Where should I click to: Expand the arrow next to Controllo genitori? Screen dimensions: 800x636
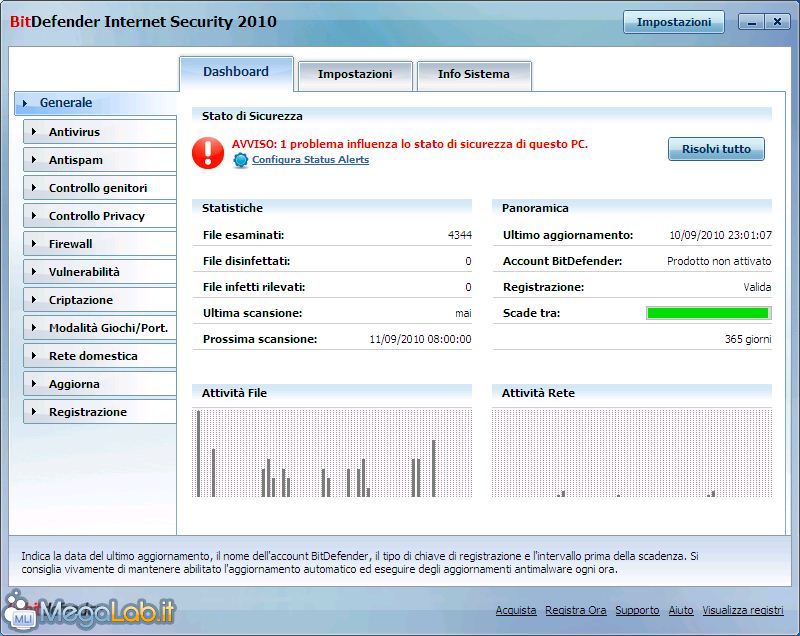(x=34, y=188)
